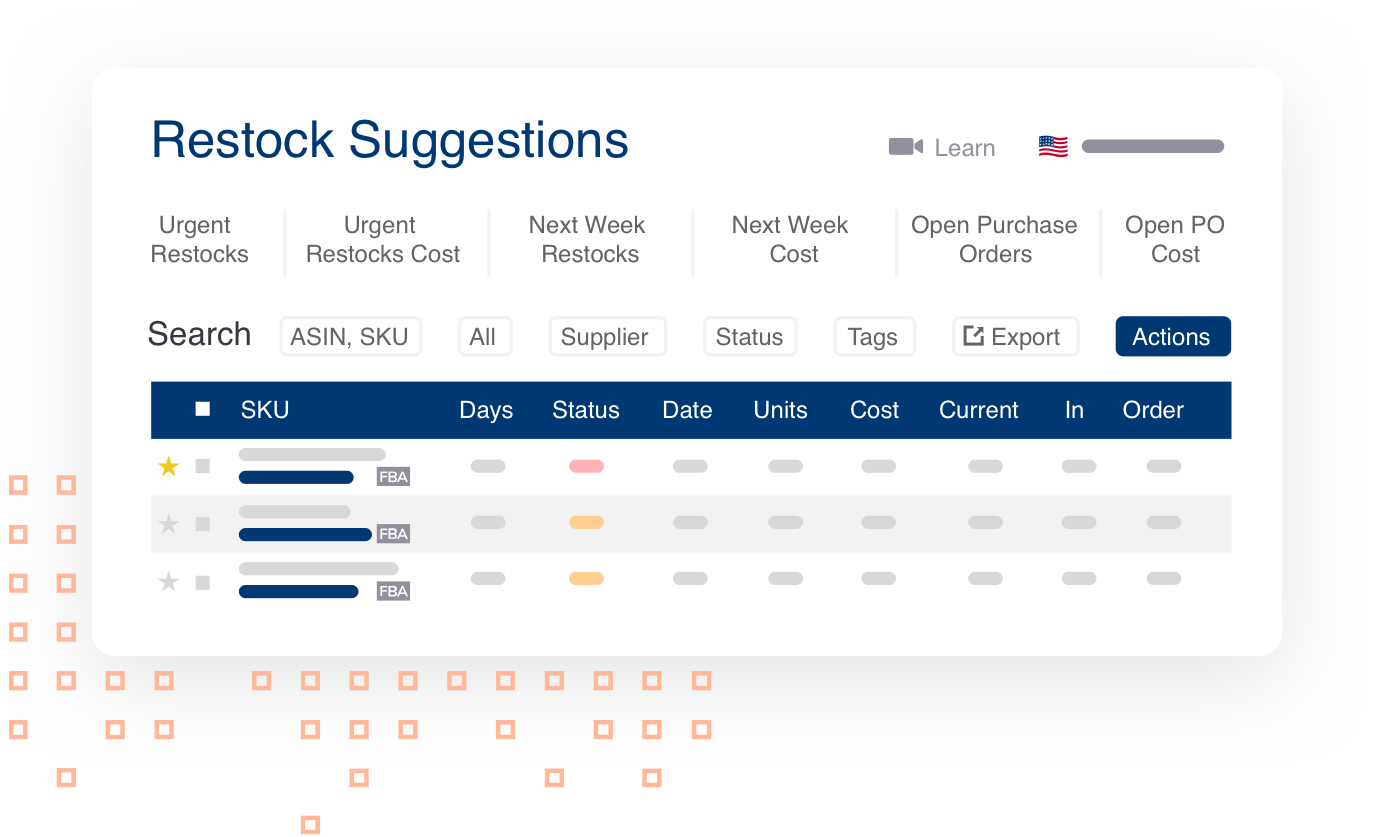The image size is (1374, 837).
Task: Click the Export arrow icon
Action: [973, 337]
